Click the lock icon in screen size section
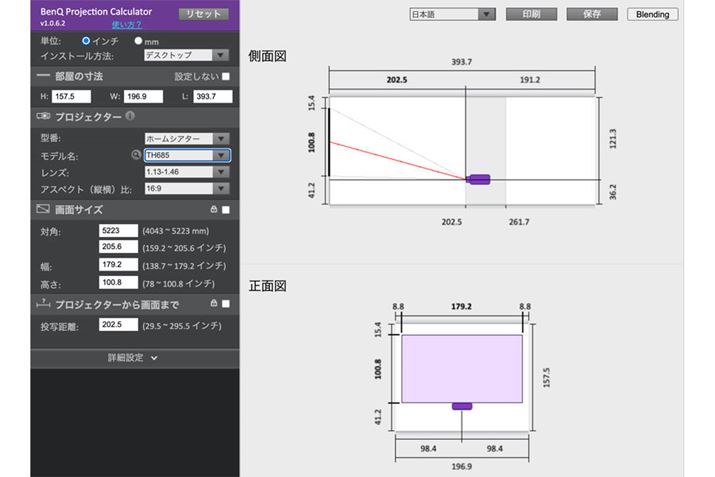The height and width of the screenshot is (477, 715). [213, 210]
